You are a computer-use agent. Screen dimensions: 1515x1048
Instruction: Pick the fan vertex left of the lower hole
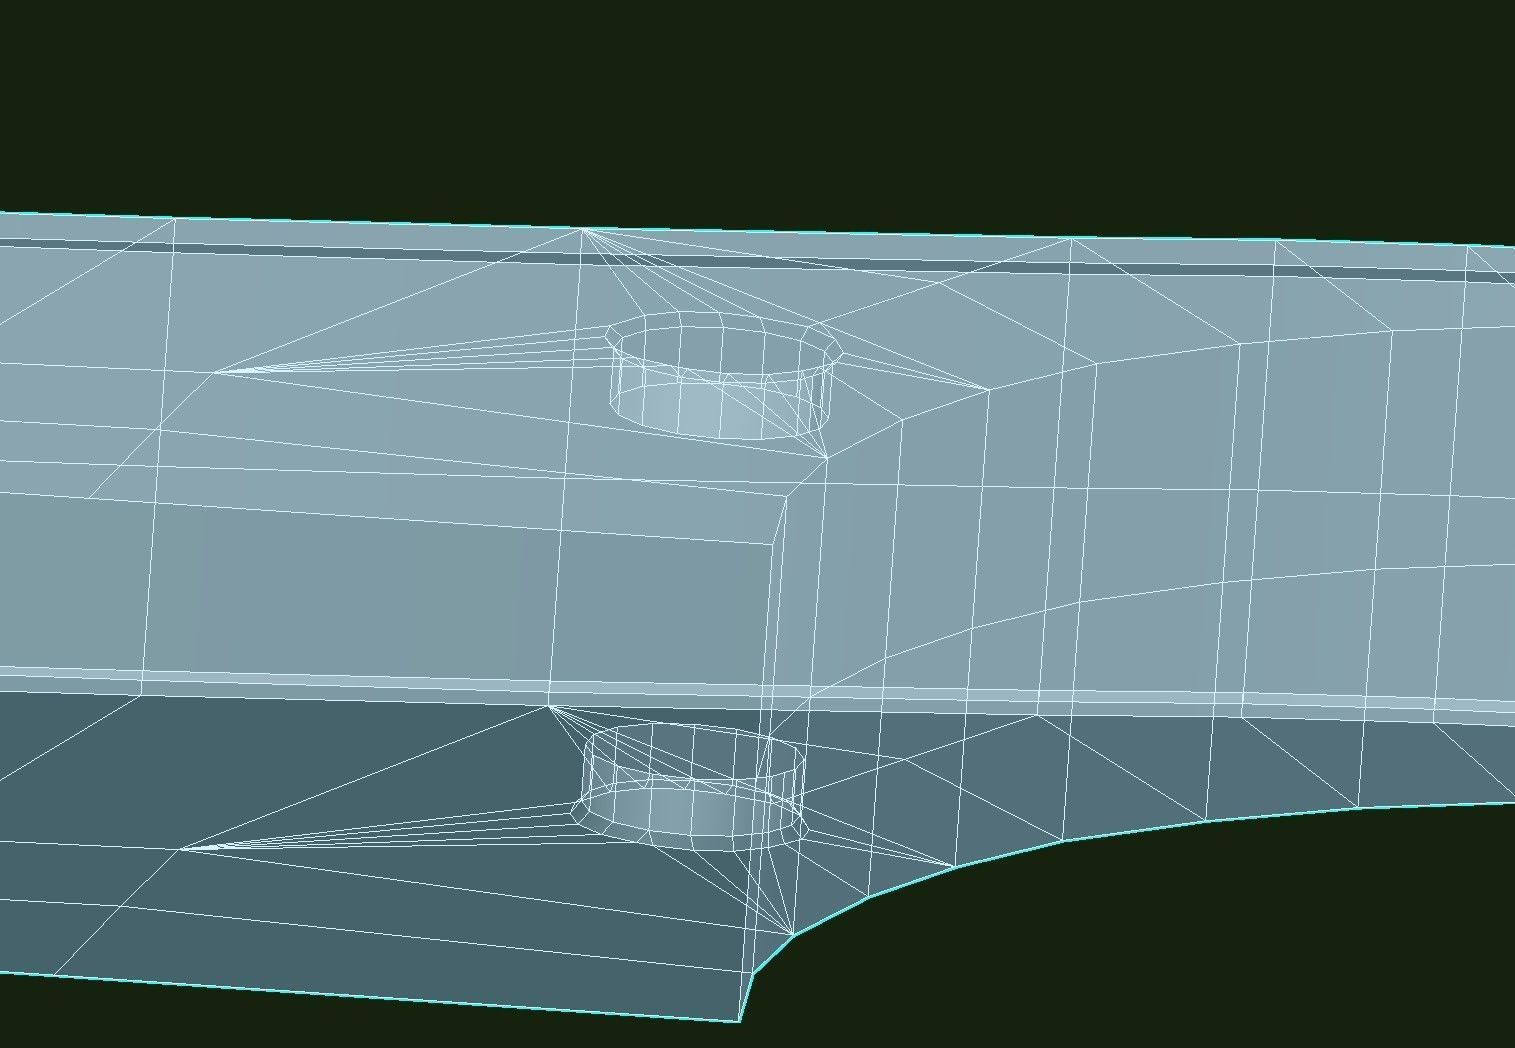(180, 849)
